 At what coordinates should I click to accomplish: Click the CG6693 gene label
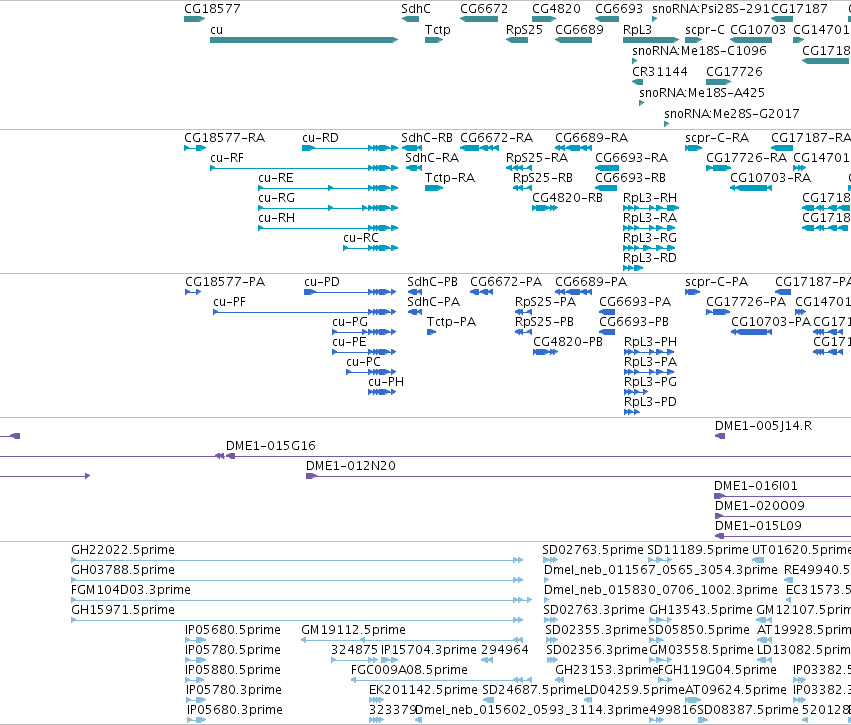[x=619, y=9]
